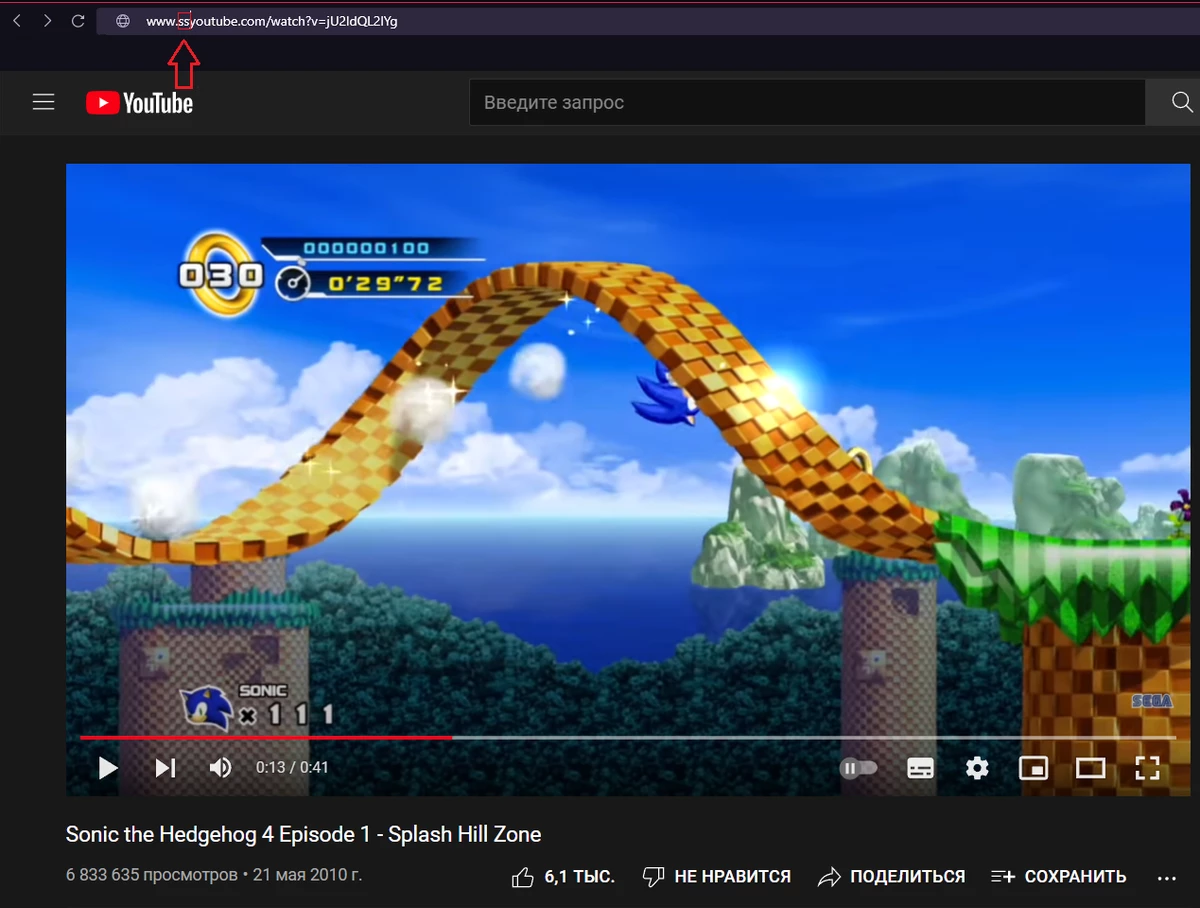Go to the YouTube home logo
The width and height of the screenshot is (1200, 908).
(139, 102)
